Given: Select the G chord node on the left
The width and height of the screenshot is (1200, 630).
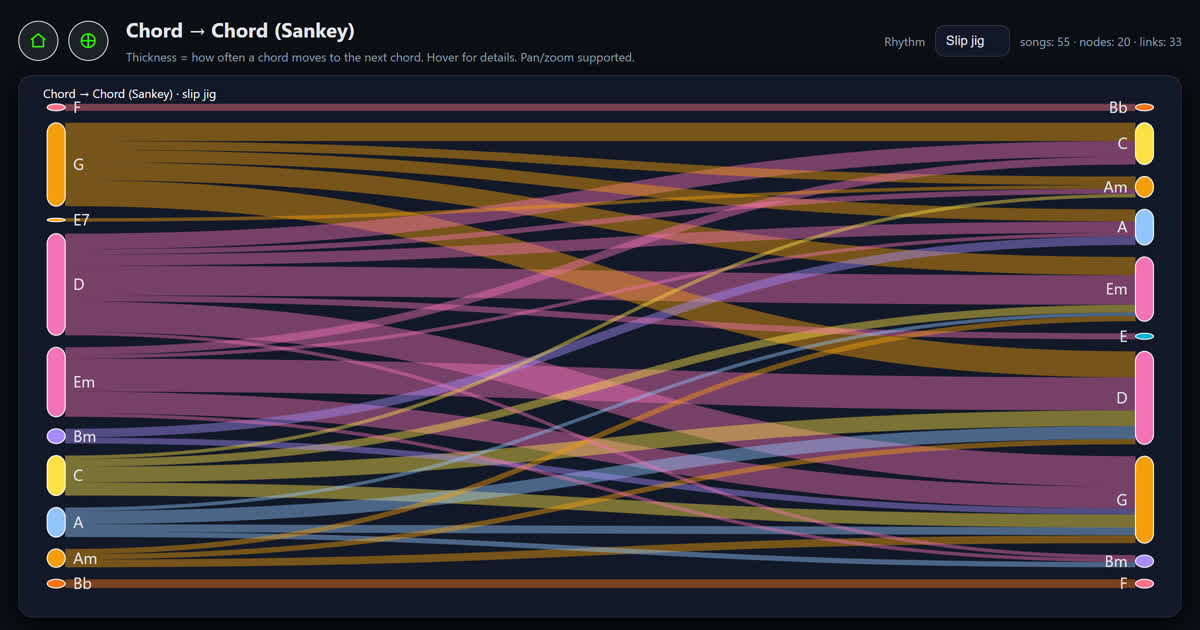Looking at the screenshot, I should pyautogui.click(x=56, y=164).
